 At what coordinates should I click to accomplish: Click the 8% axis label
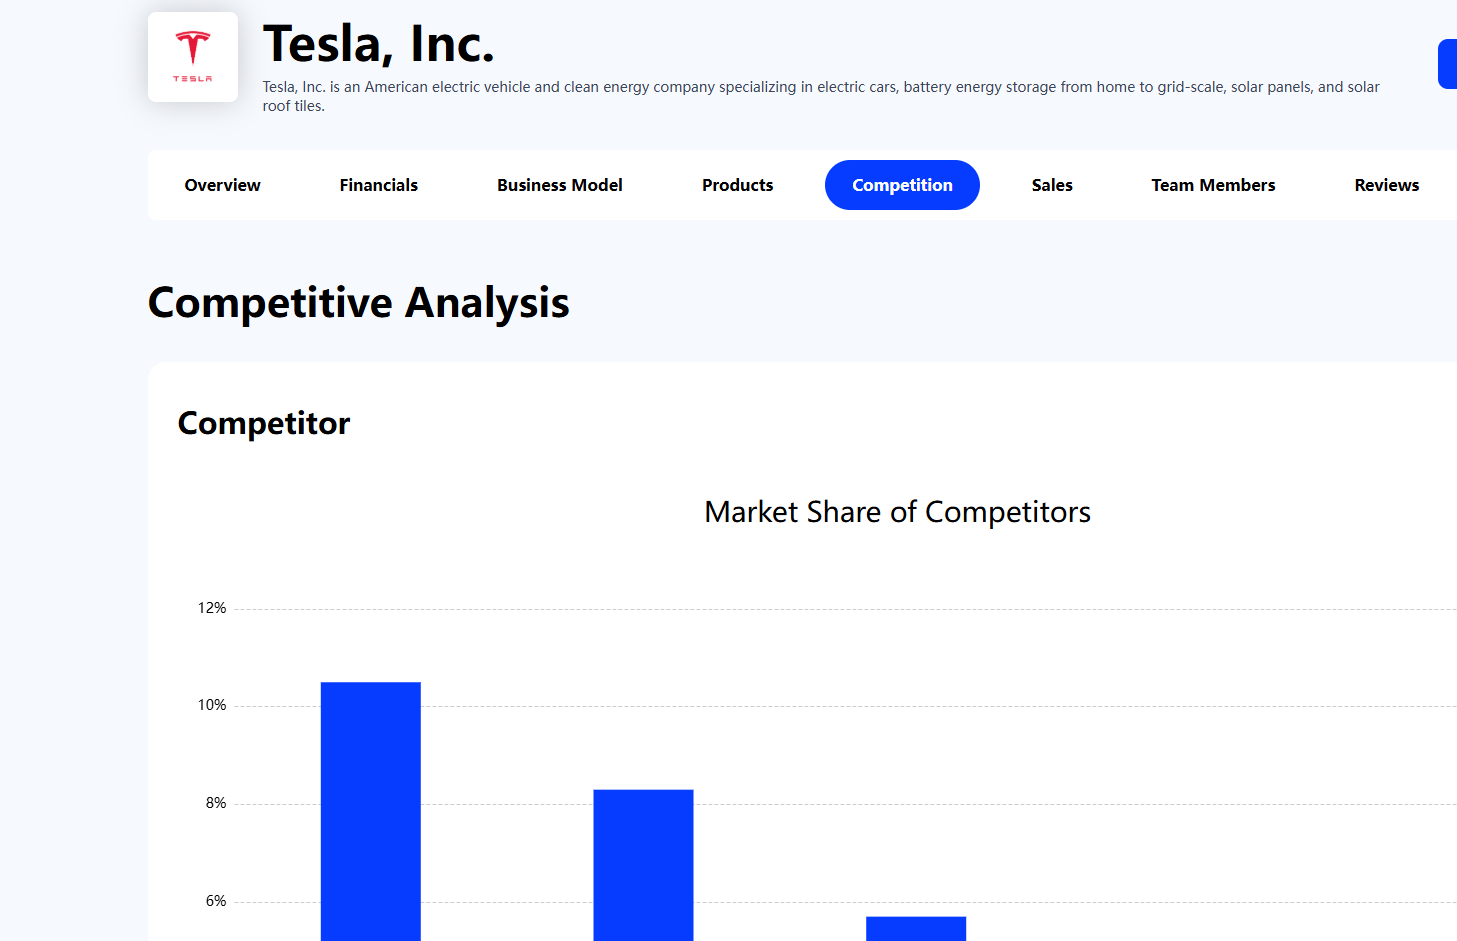pyautogui.click(x=216, y=803)
